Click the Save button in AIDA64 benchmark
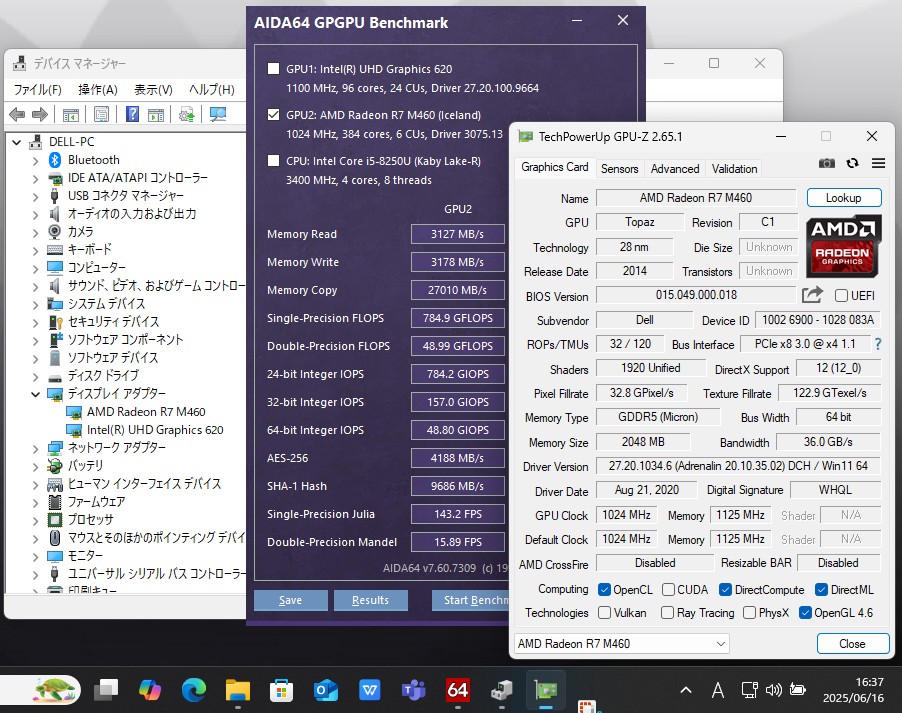 (291, 600)
